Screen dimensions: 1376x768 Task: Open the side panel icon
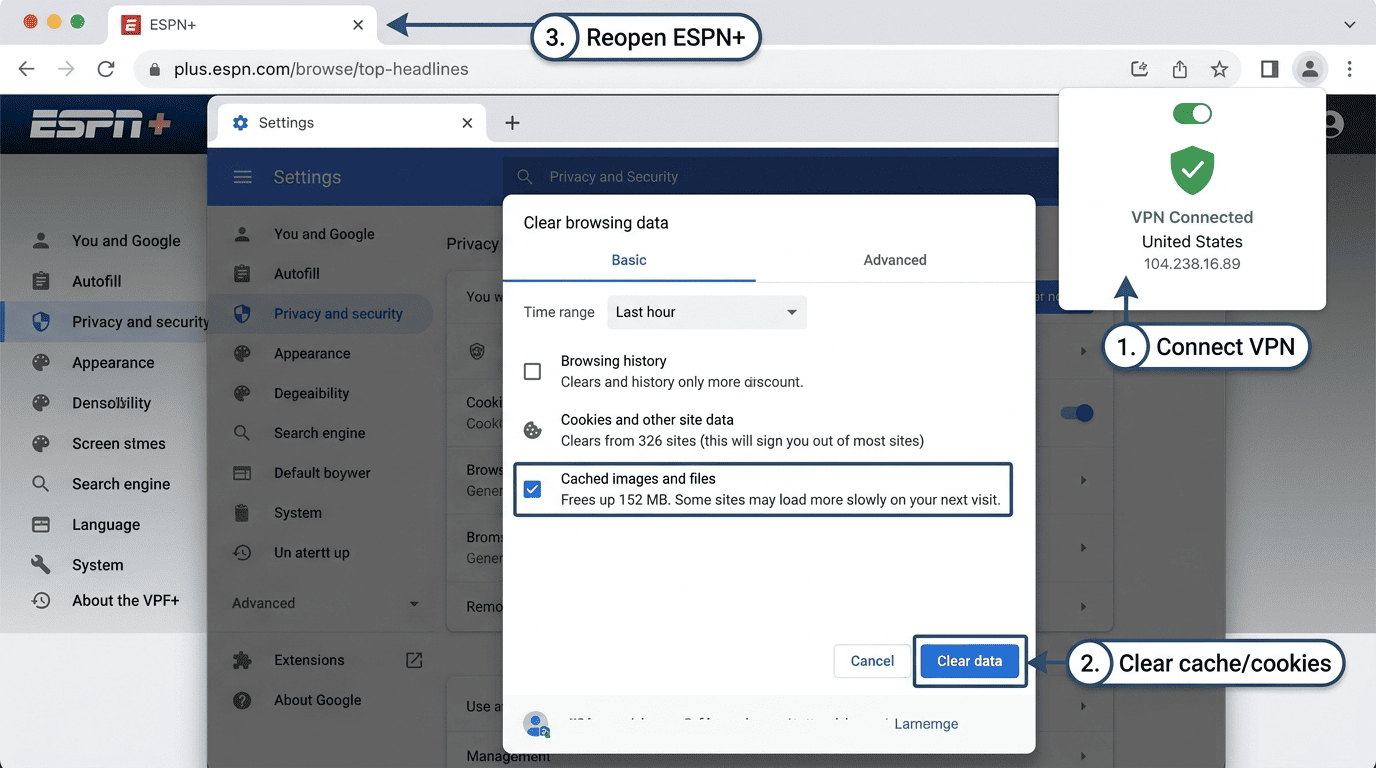coord(1269,69)
